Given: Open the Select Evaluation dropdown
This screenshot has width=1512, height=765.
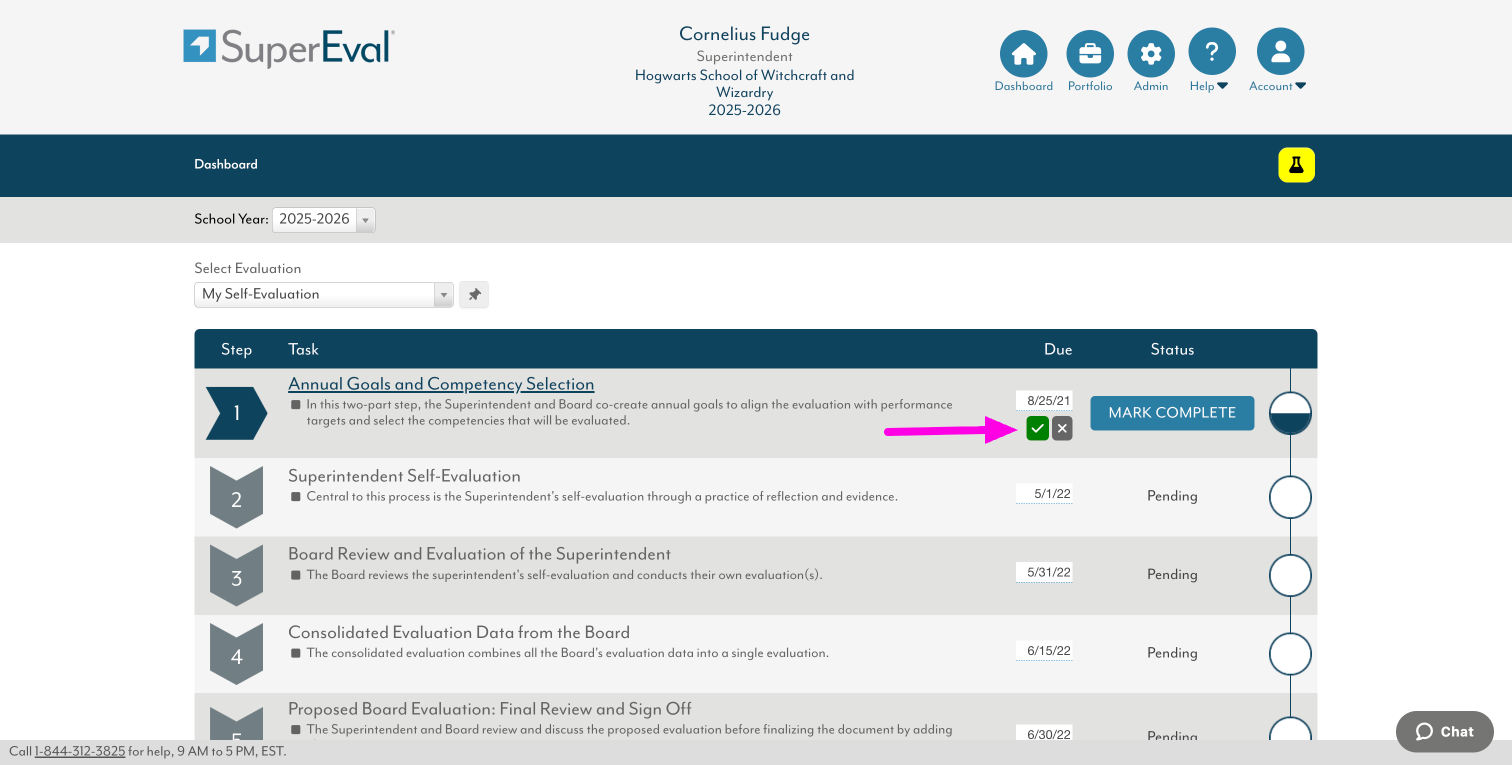Looking at the screenshot, I should [x=324, y=294].
